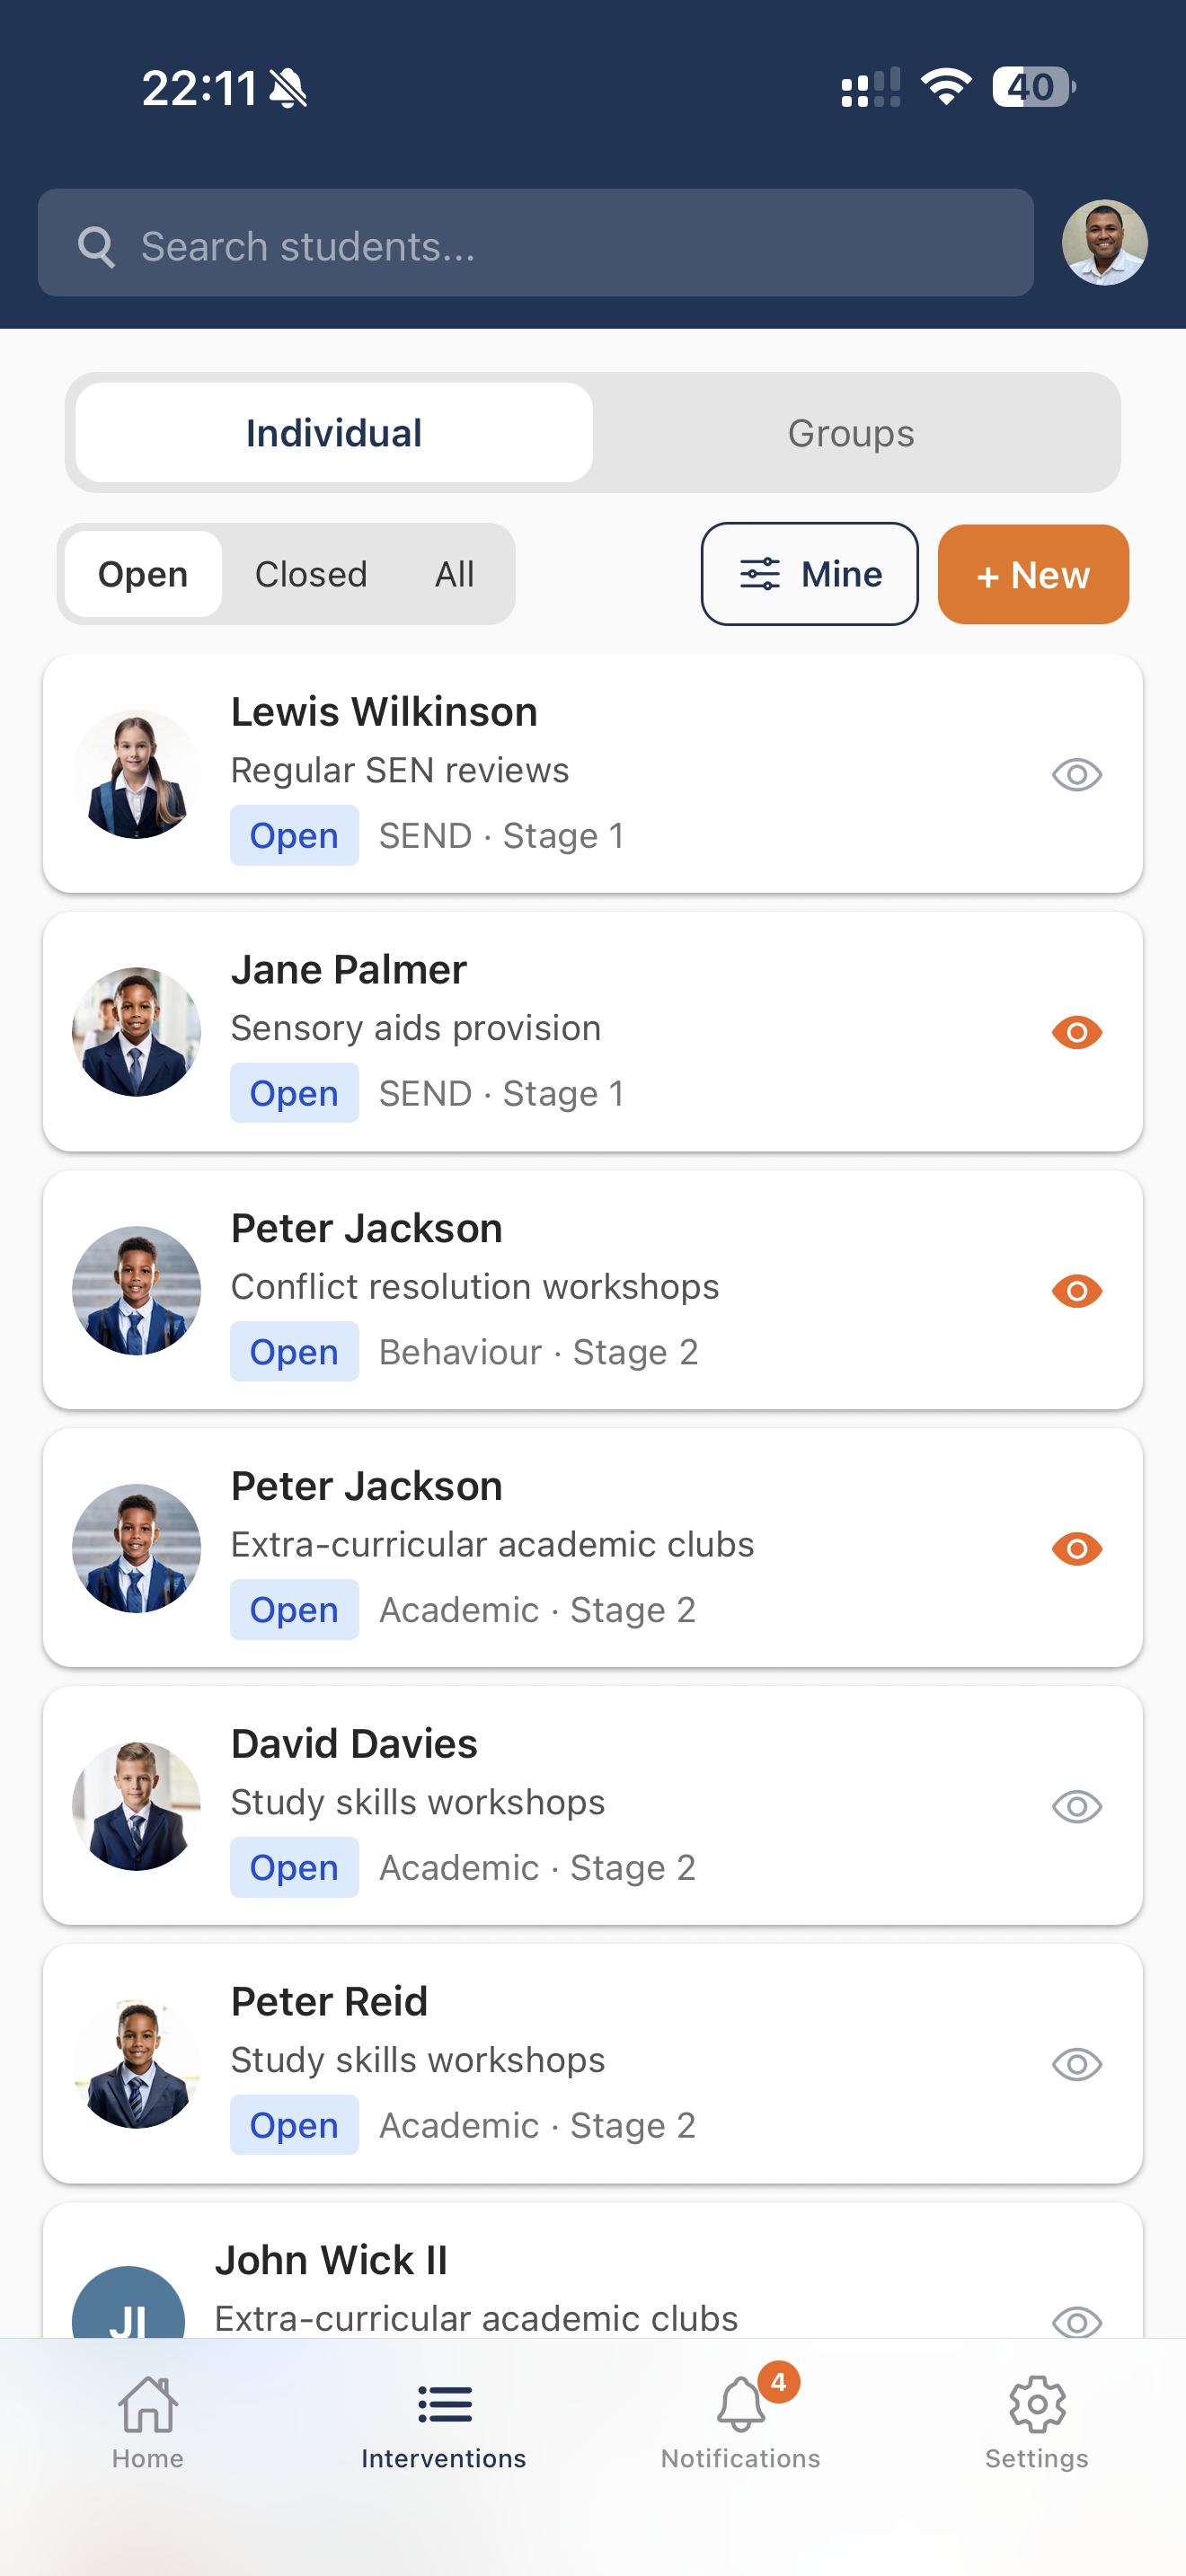1186x2576 pixels.
Task: Select the Closed status filter
Action: click(311, 574)
